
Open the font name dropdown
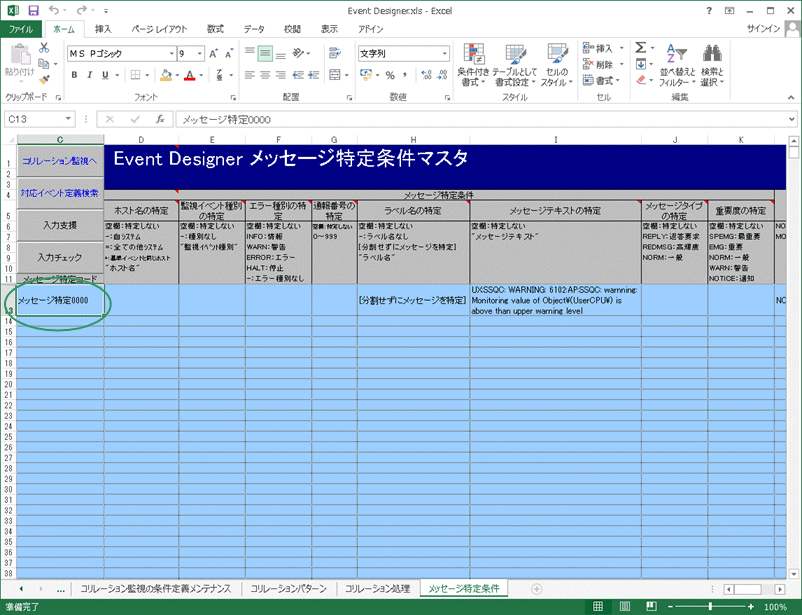[x=172, y=53]
